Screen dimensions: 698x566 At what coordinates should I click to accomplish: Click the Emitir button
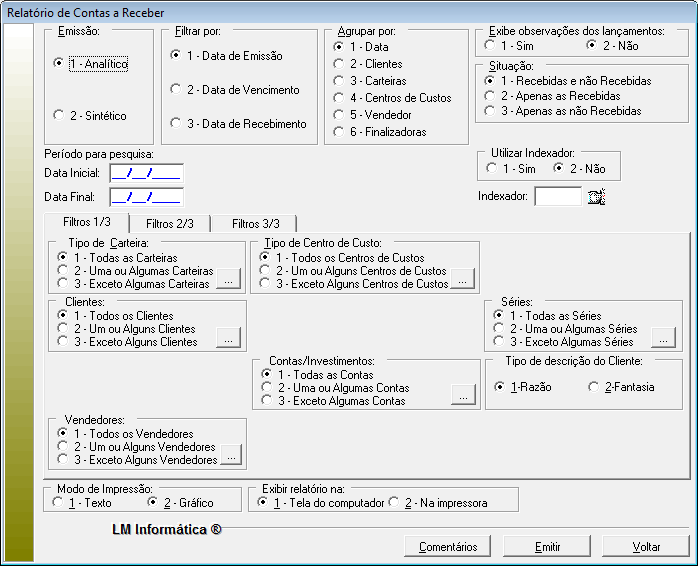(547, 547)
